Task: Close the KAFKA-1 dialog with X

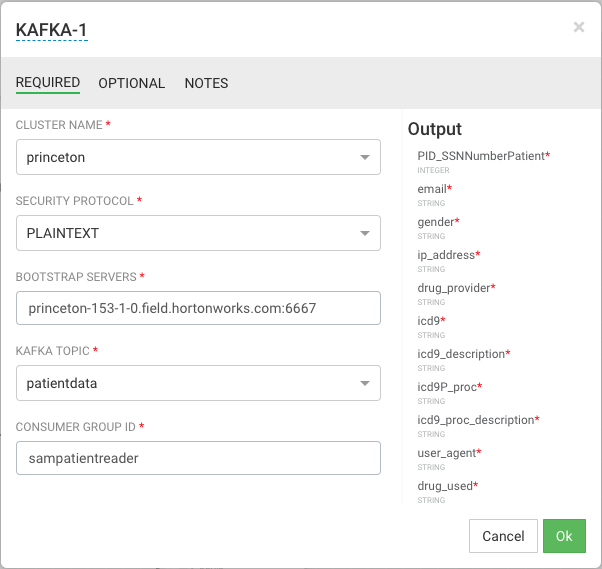Action: (x=578, y=27)
